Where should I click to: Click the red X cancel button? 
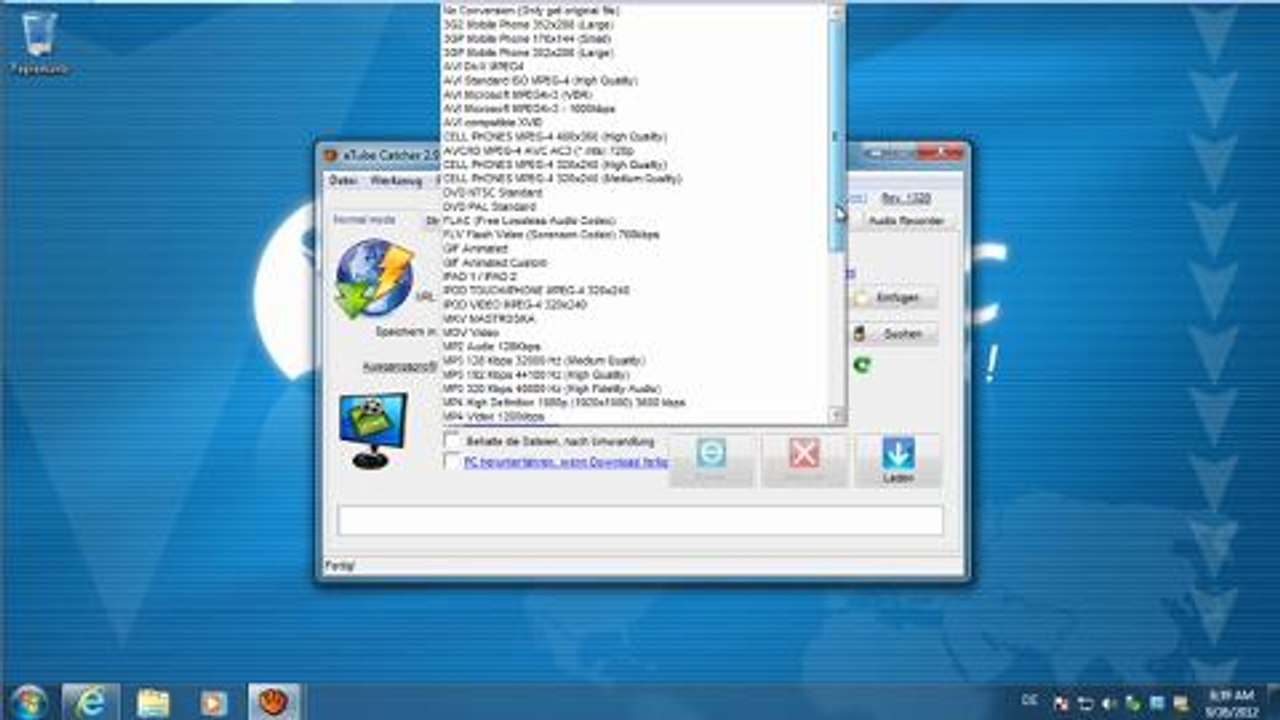[x=804, y=460]
